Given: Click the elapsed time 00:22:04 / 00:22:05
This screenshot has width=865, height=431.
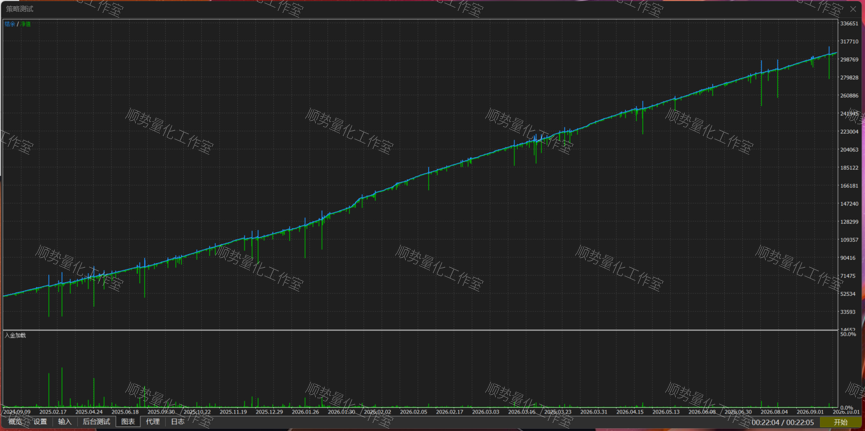Looking at the screenshot, I should click(x=783, y=422).
